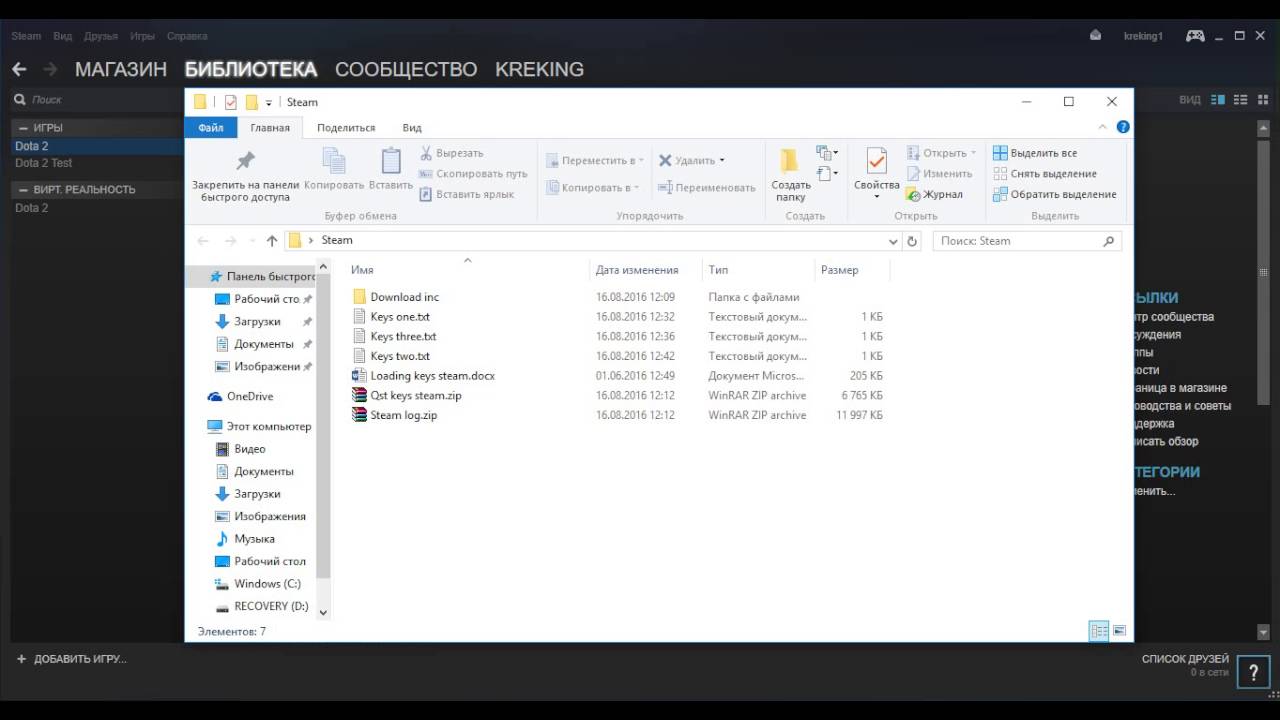Click the Steam library list view icon
Screen dimensions: 1280x720
[x=1241, y=100]
